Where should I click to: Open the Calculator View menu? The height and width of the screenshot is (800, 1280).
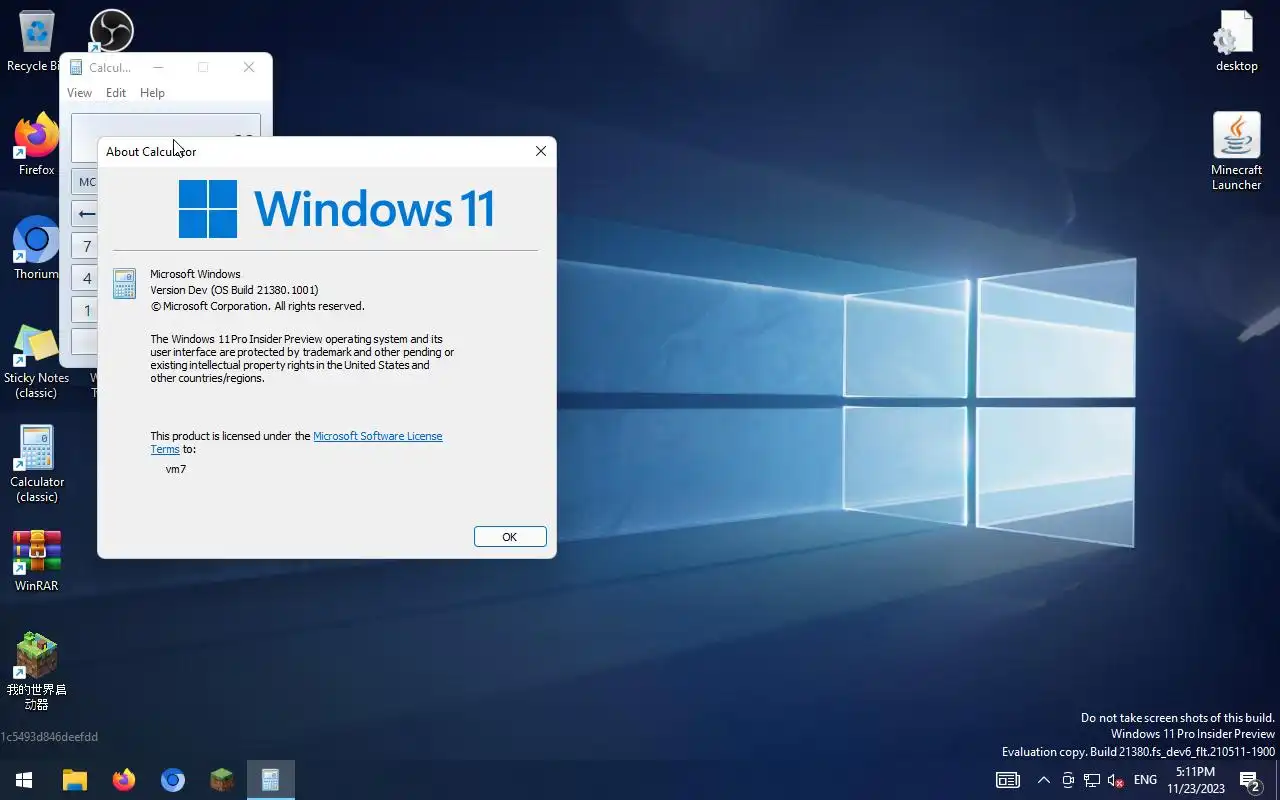79,93
